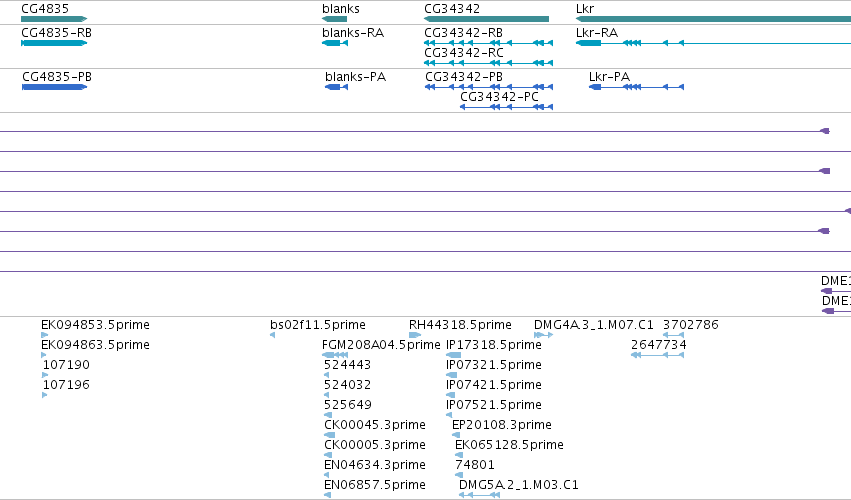The height and width of the screenshot is (500, 851).
Task: Select EST CK00005.3prime
Action: pos(375,445)
